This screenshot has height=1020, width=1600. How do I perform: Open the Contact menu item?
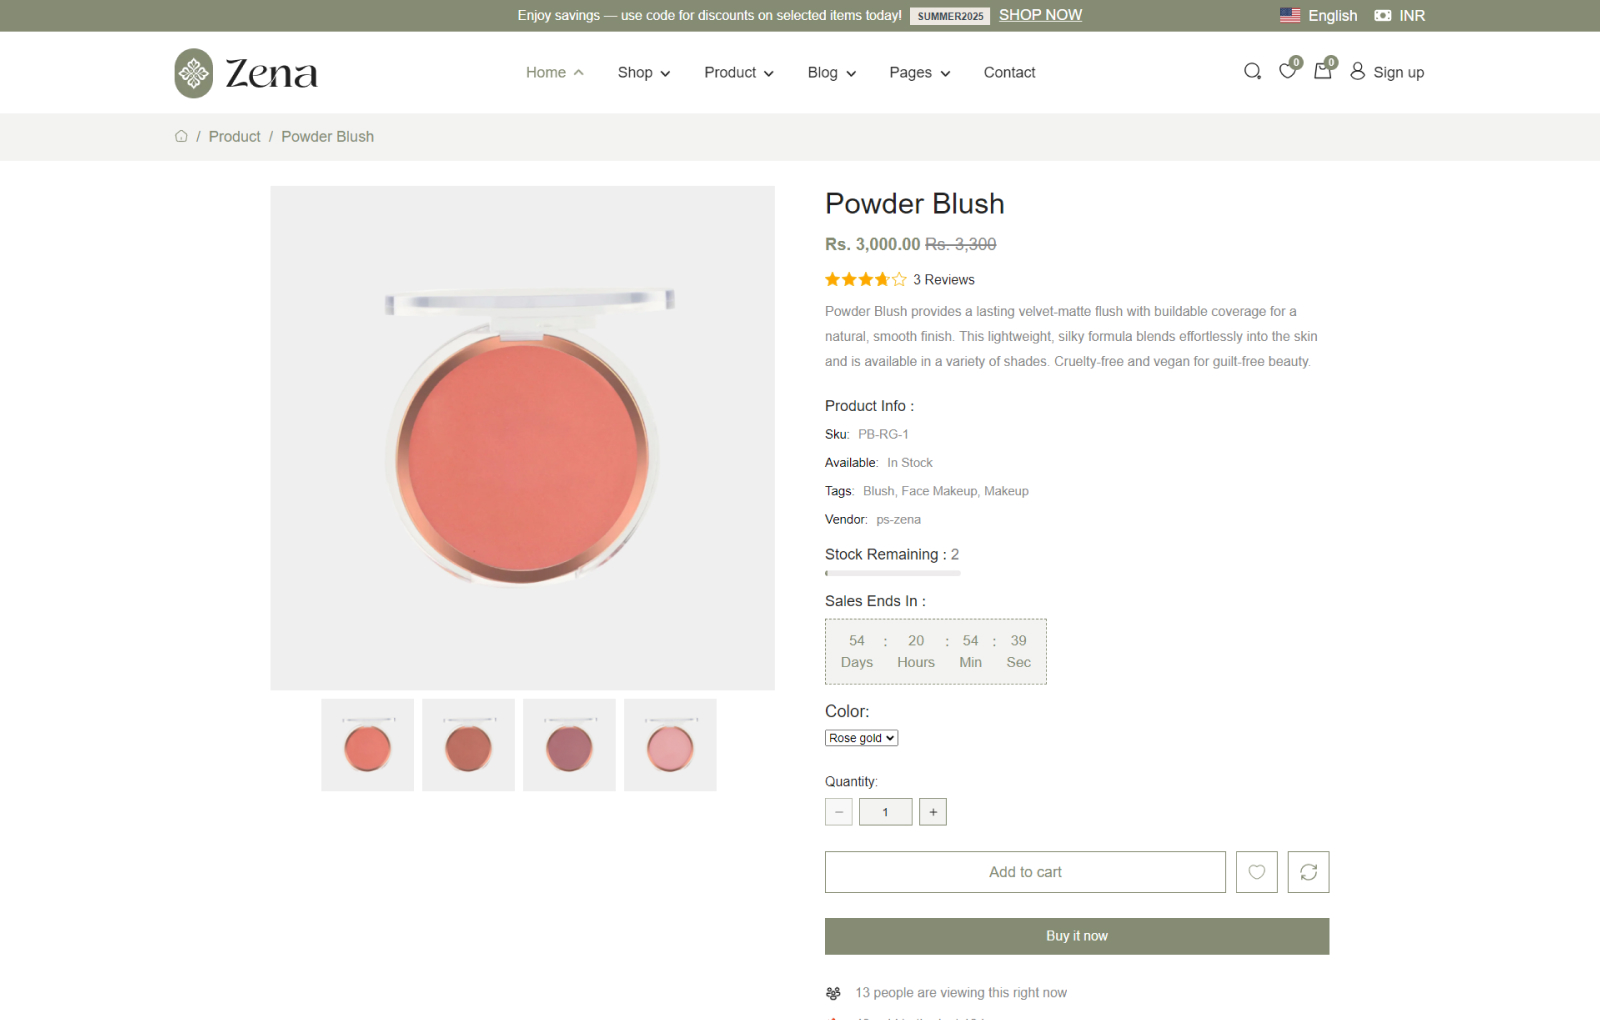point(1009,73)
